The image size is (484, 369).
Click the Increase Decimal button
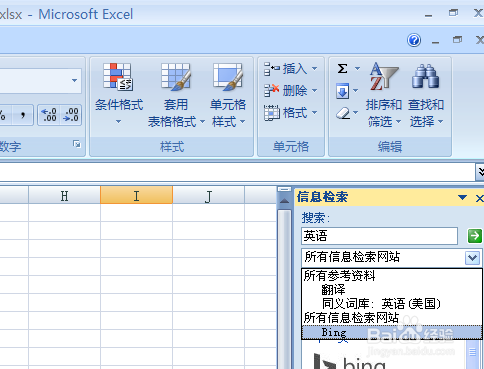point(49,115)
